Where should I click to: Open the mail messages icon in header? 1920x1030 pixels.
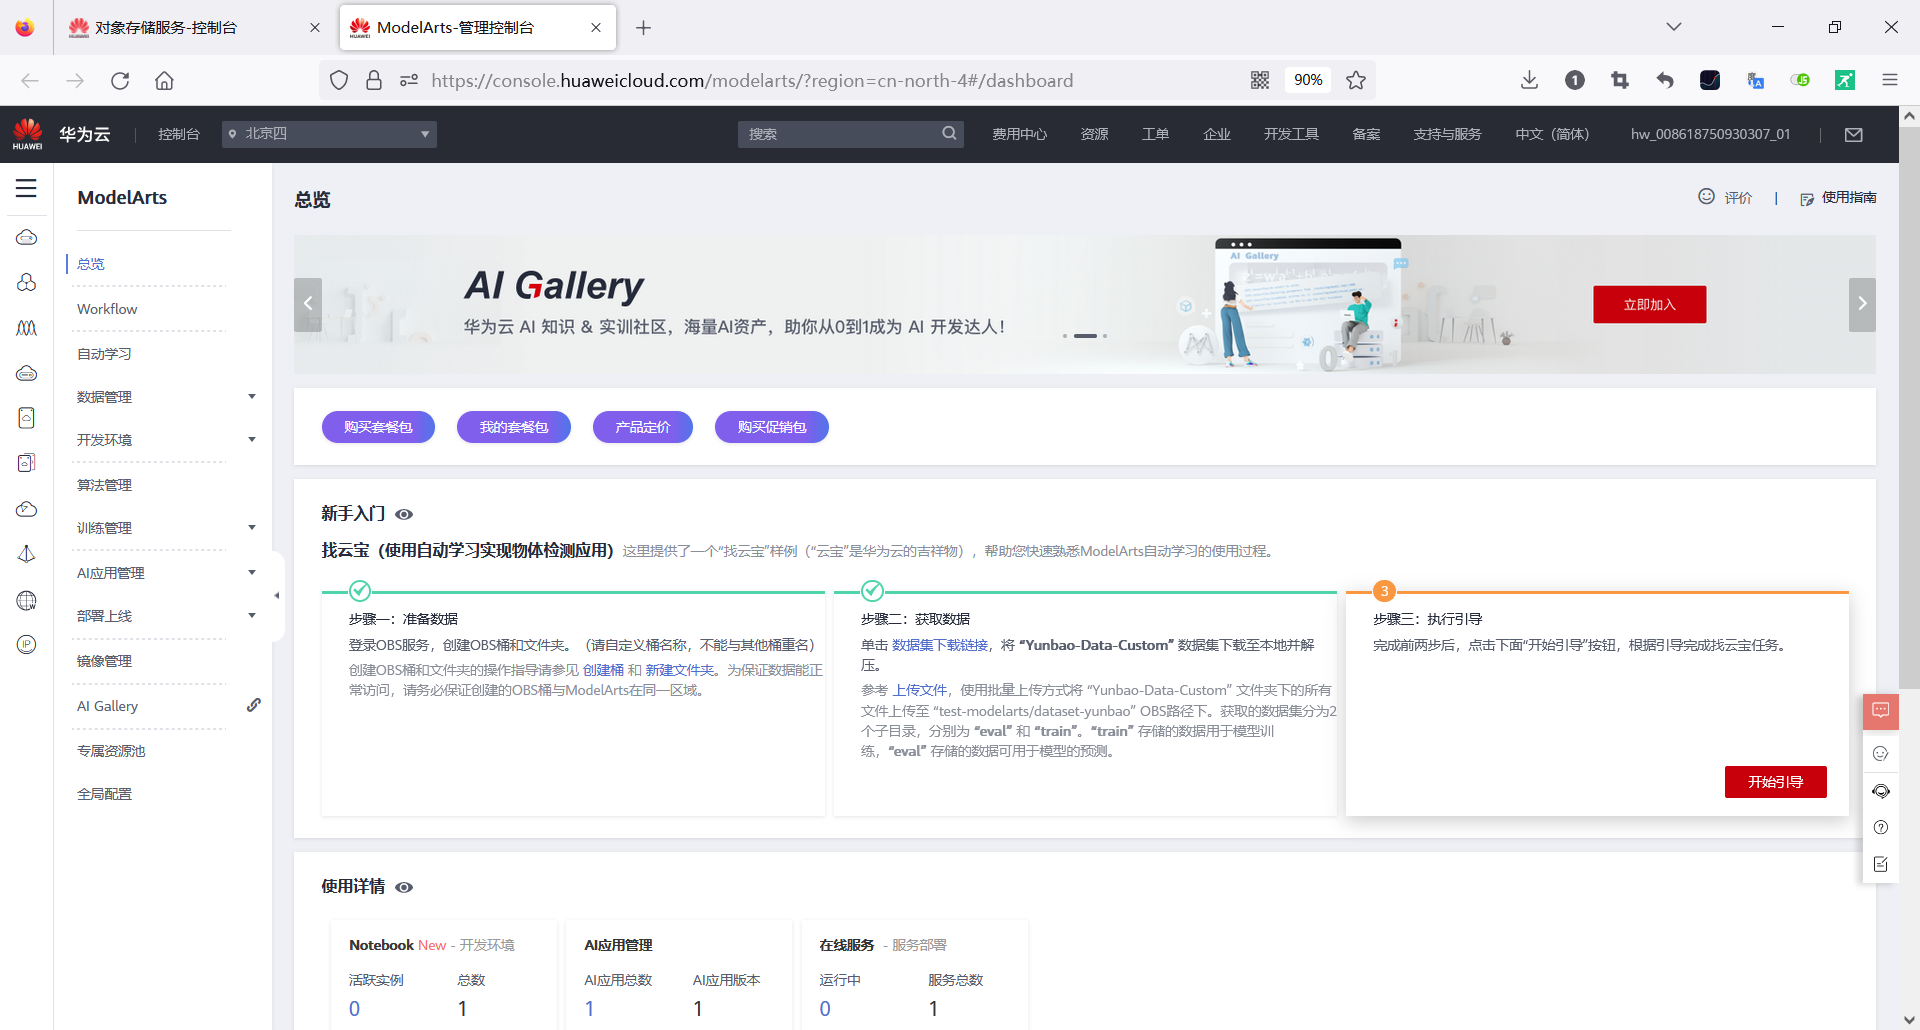(1853, 134)
